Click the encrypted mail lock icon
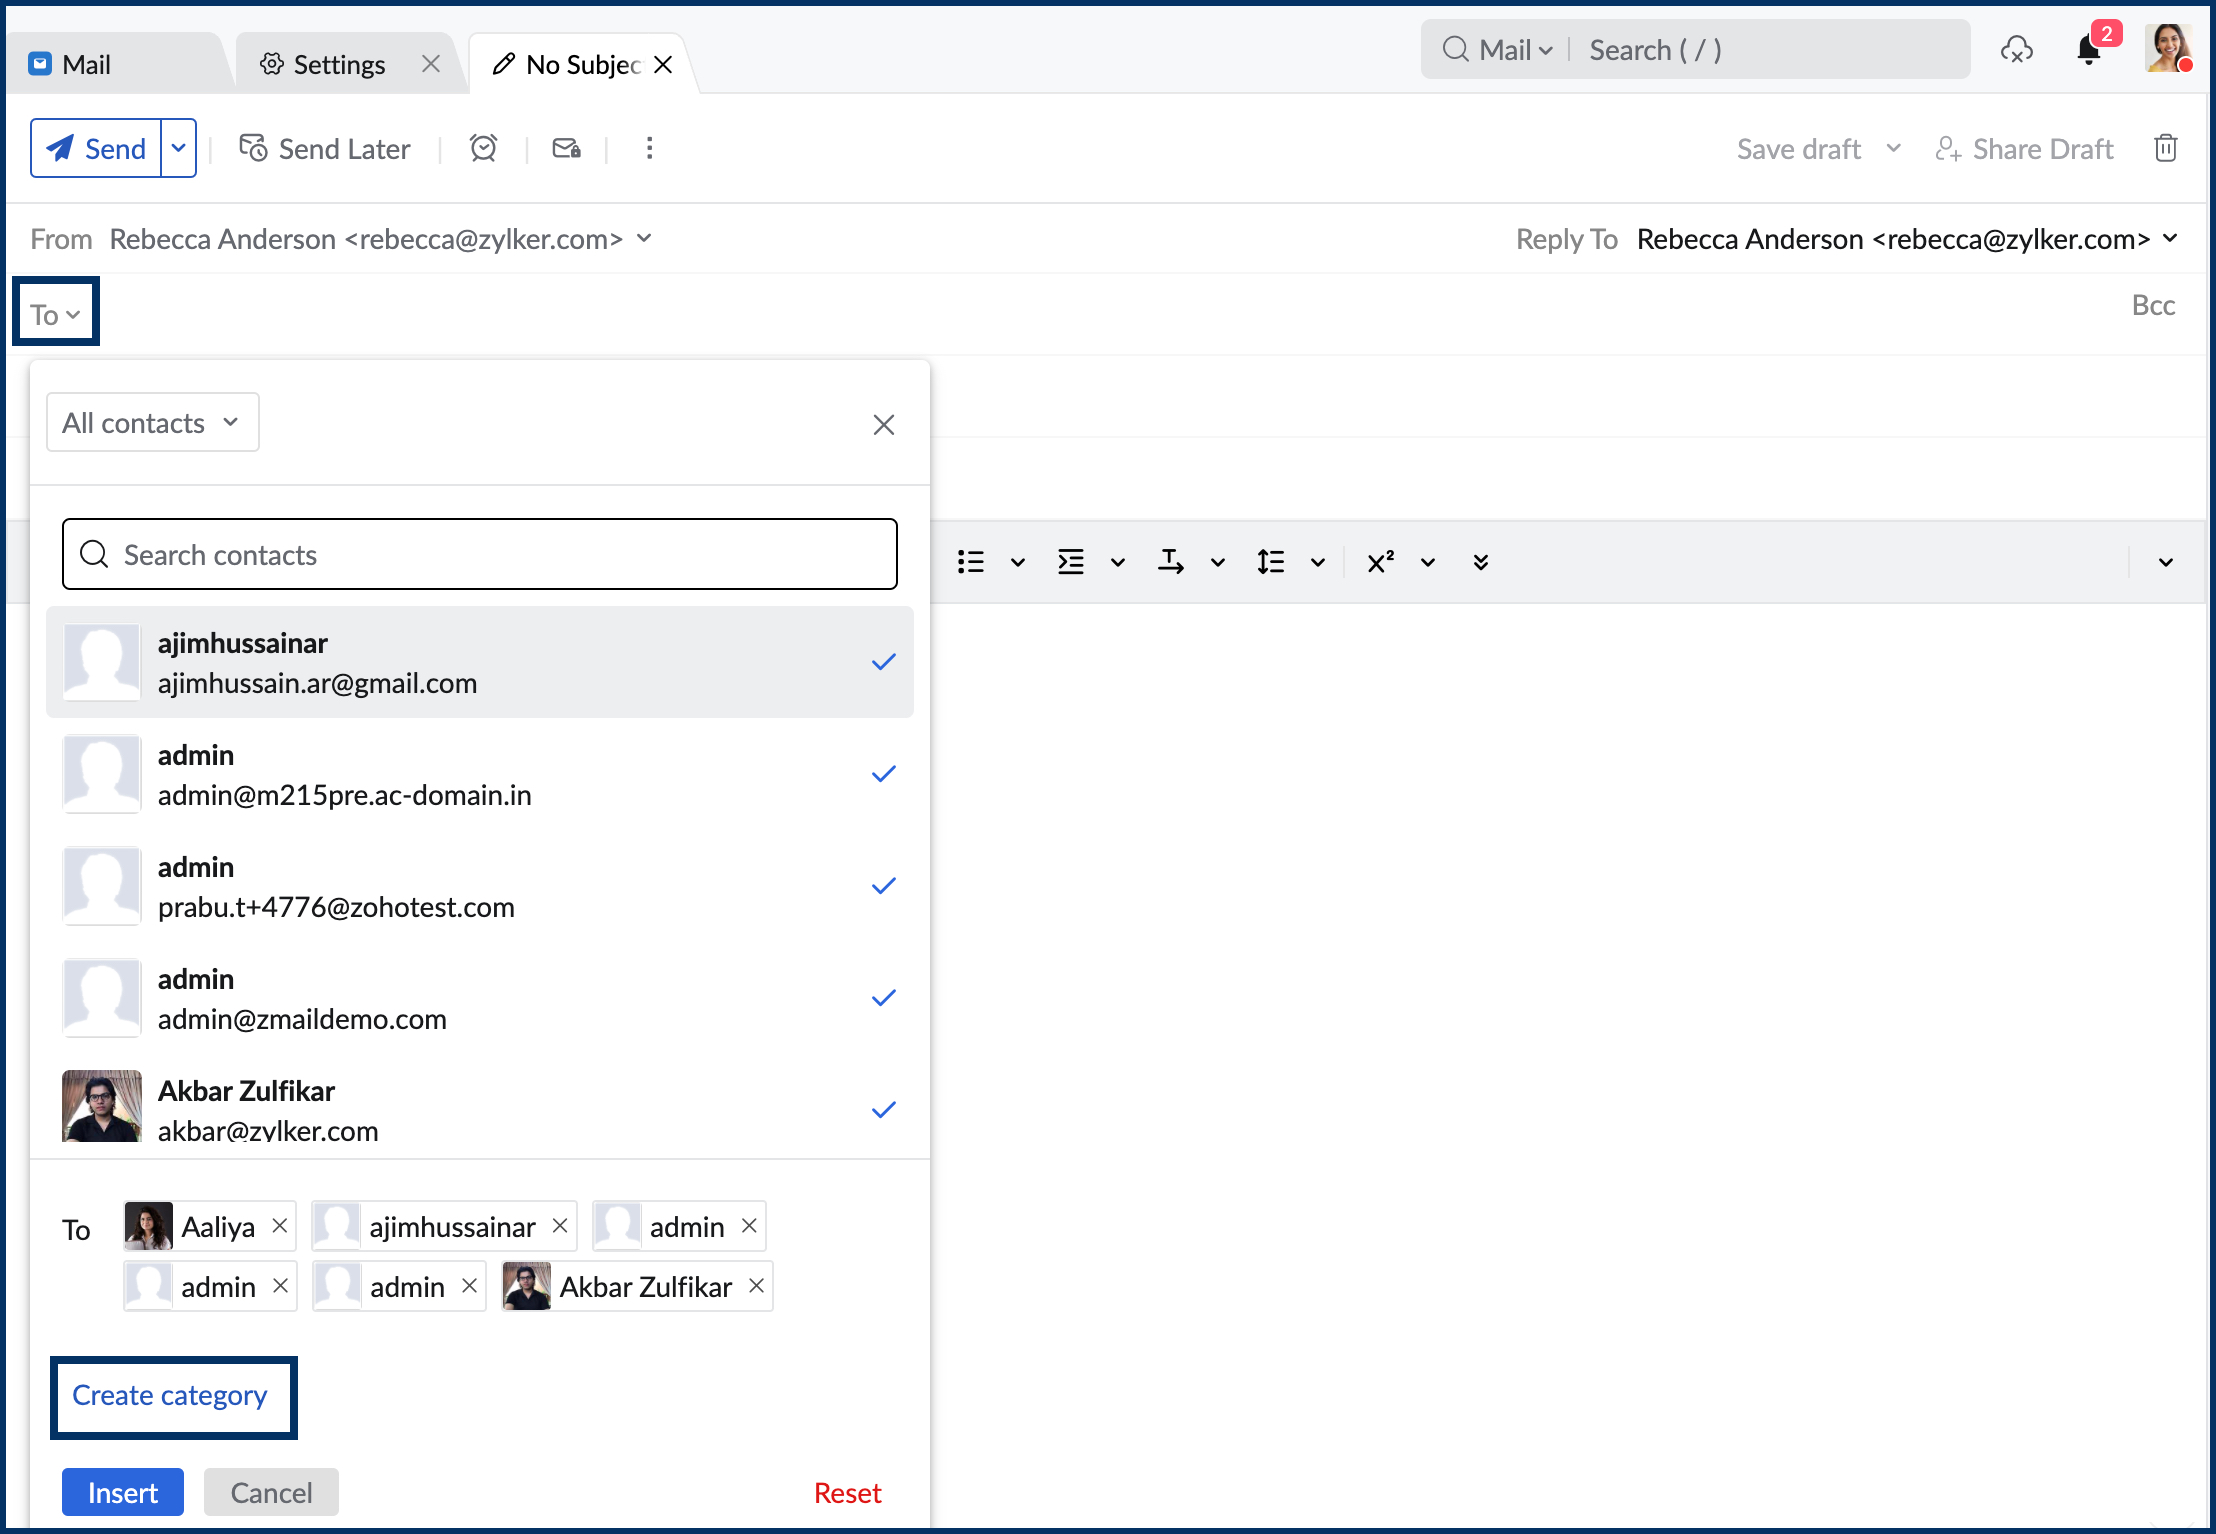The image size is (2216, 1534). [566, 148]
